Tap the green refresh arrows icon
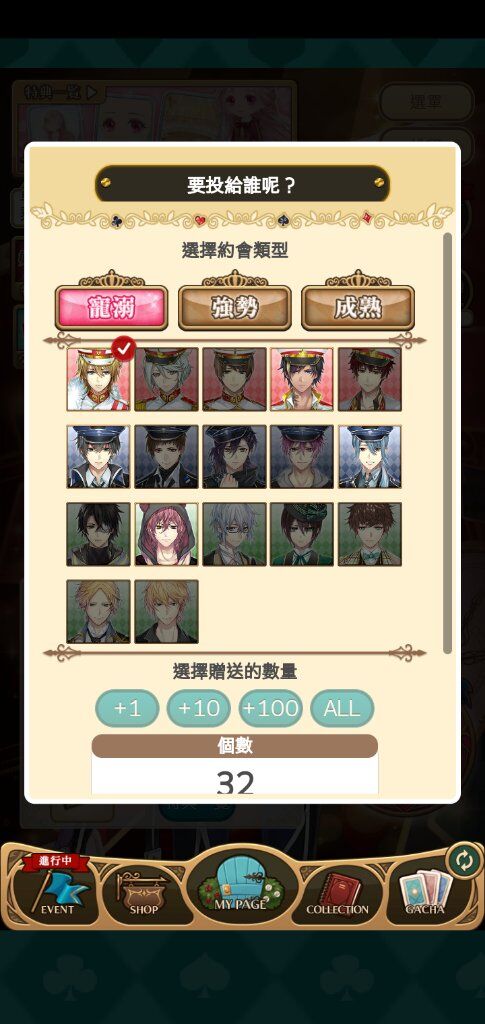 pyautogui.click(x=463, y=861)
